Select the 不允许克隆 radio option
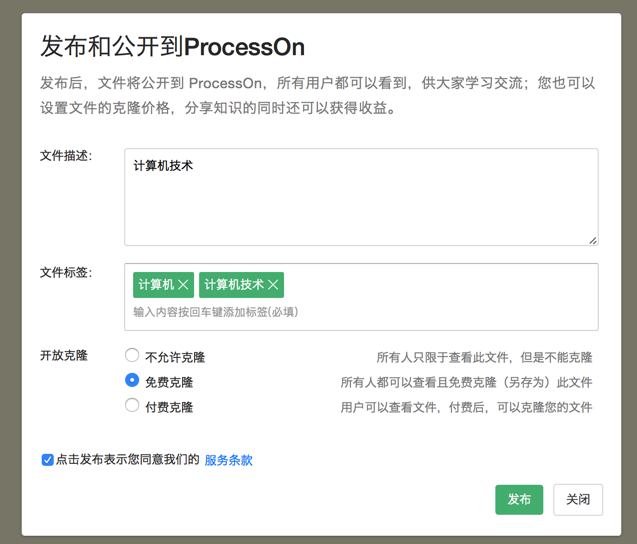 pyautogui.click(x=132, y=356)
